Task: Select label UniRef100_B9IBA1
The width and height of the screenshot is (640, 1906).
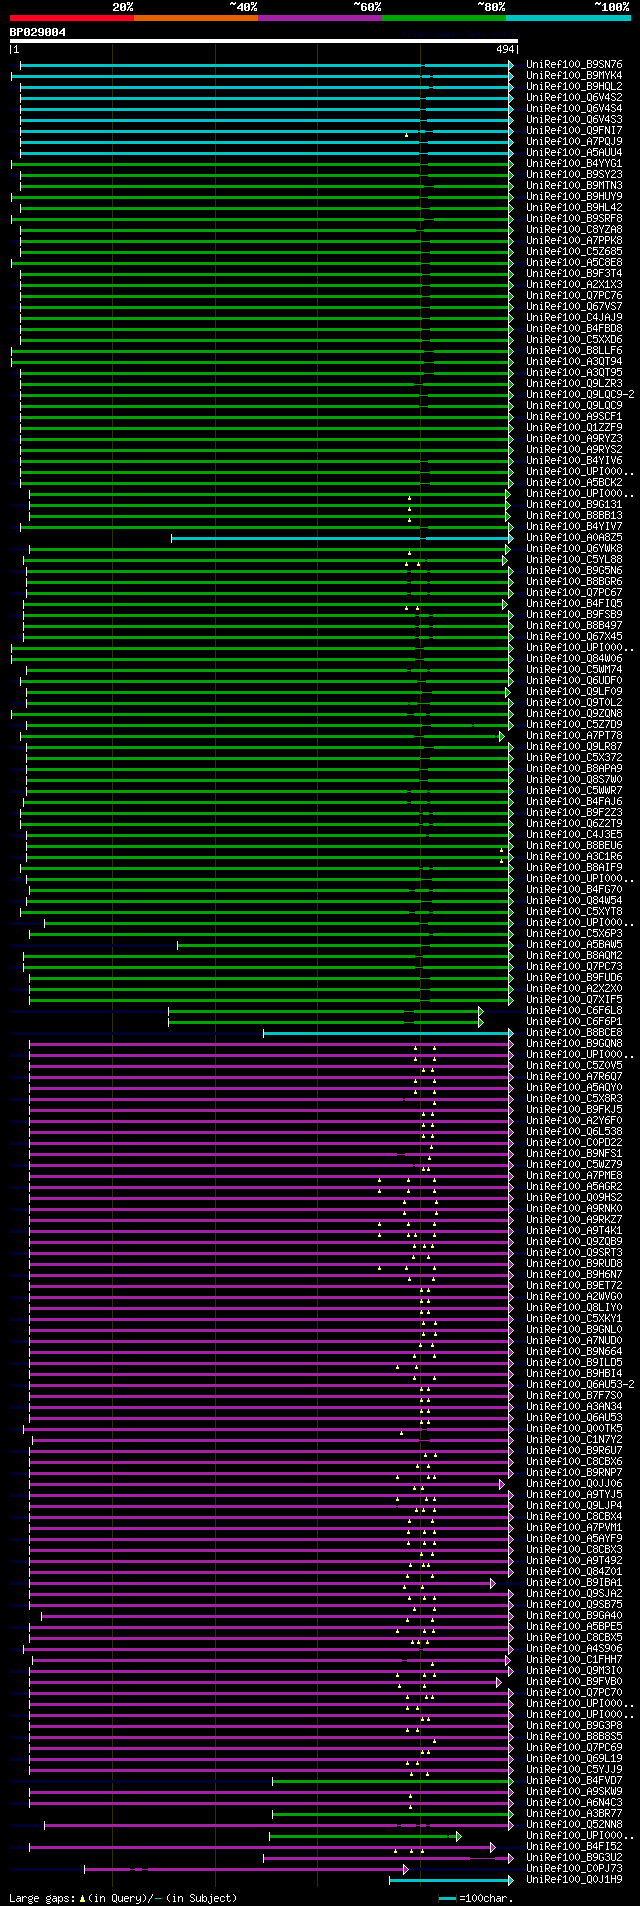Action: pos(574,1583)
